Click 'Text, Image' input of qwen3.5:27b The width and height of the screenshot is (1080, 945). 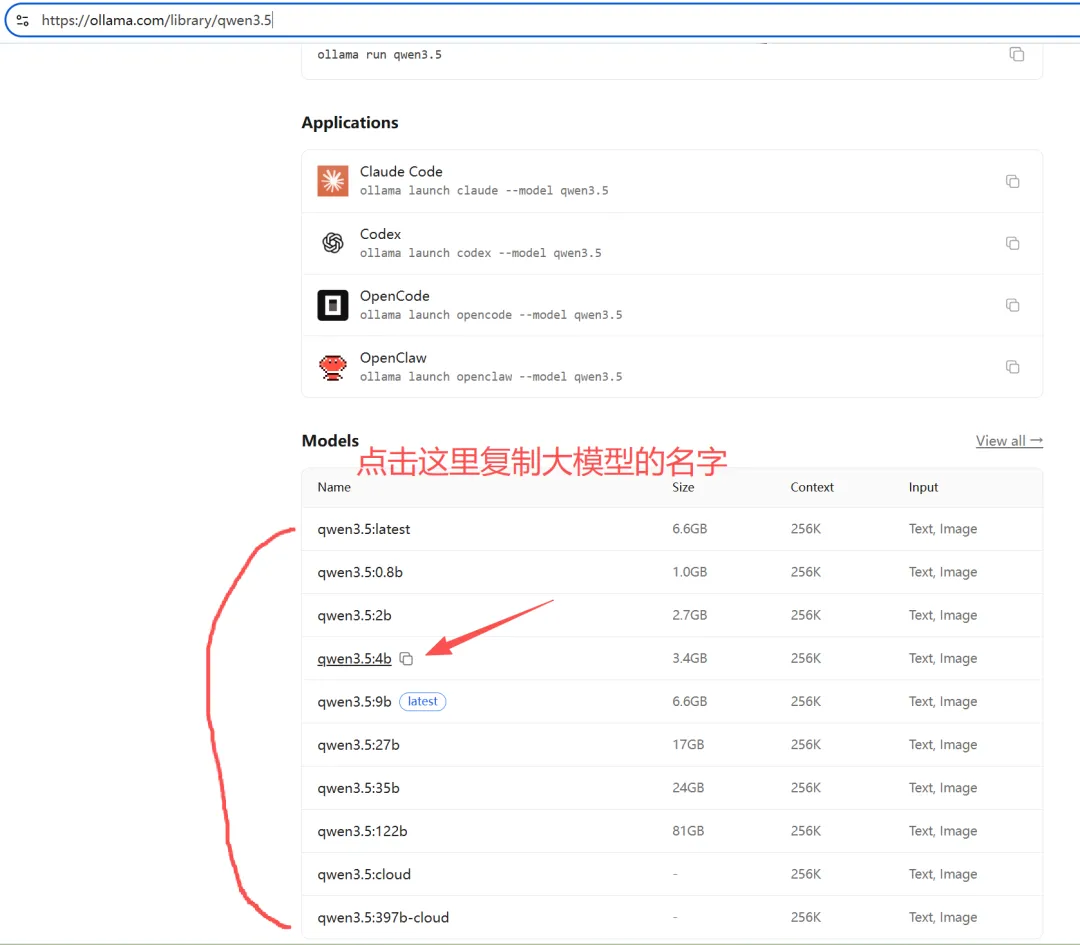click(x=943, y=745)
